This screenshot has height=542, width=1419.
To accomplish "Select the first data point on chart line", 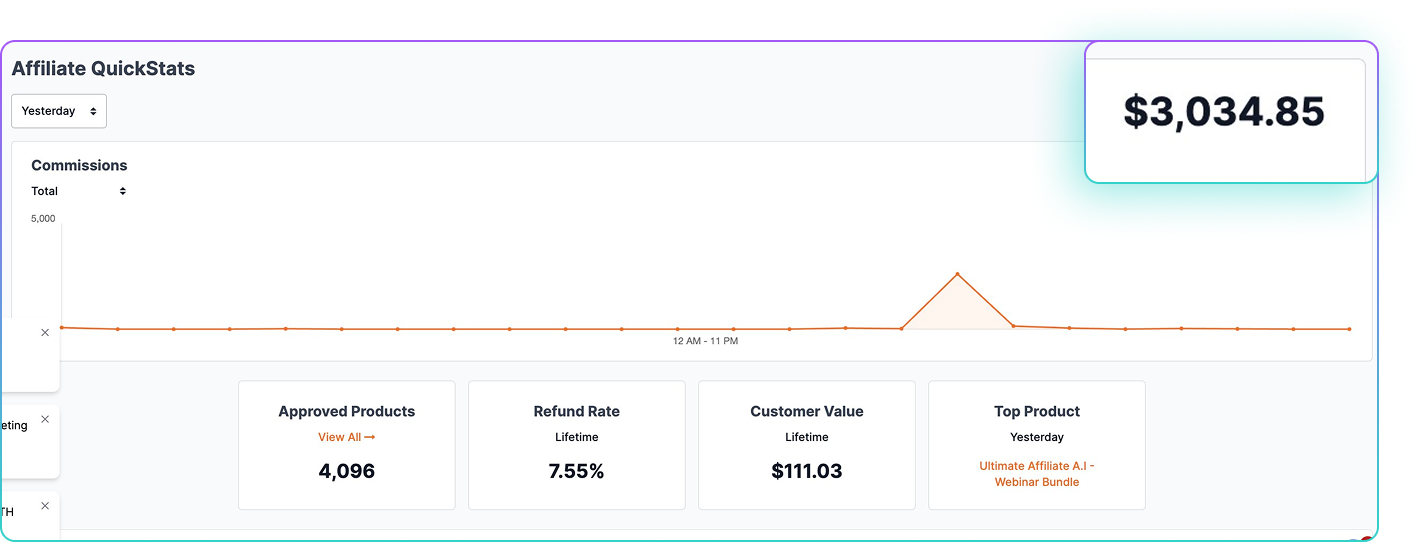I will click(x=62, y=327).
